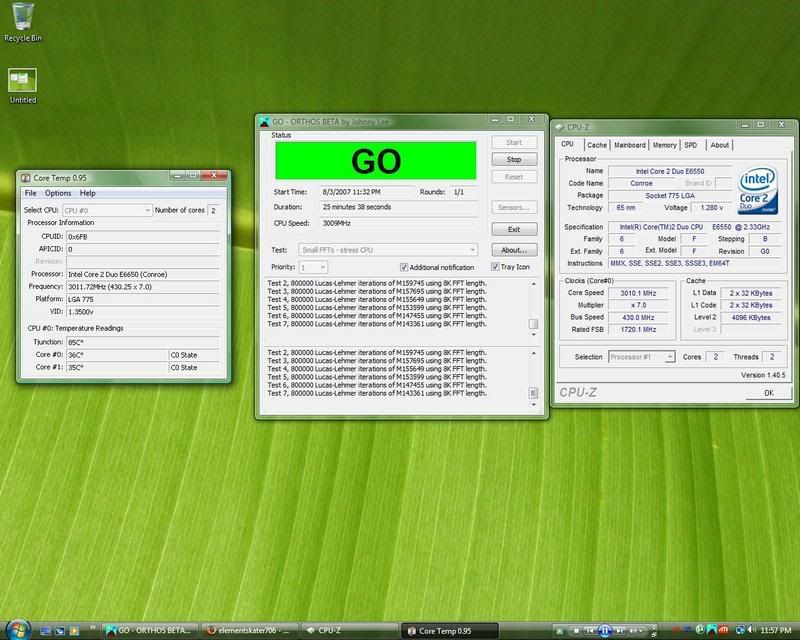Click the media player play/pause button in taskbar

click(x=606, y=630)
